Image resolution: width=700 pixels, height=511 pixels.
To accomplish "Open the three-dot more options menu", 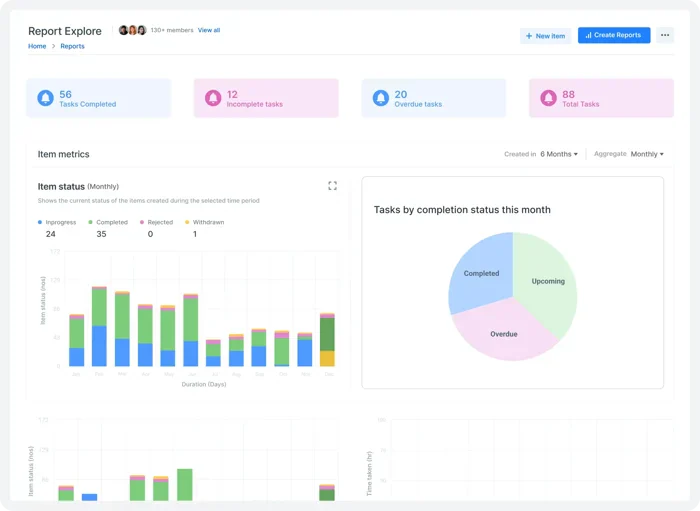I will (x=665, y=35).
